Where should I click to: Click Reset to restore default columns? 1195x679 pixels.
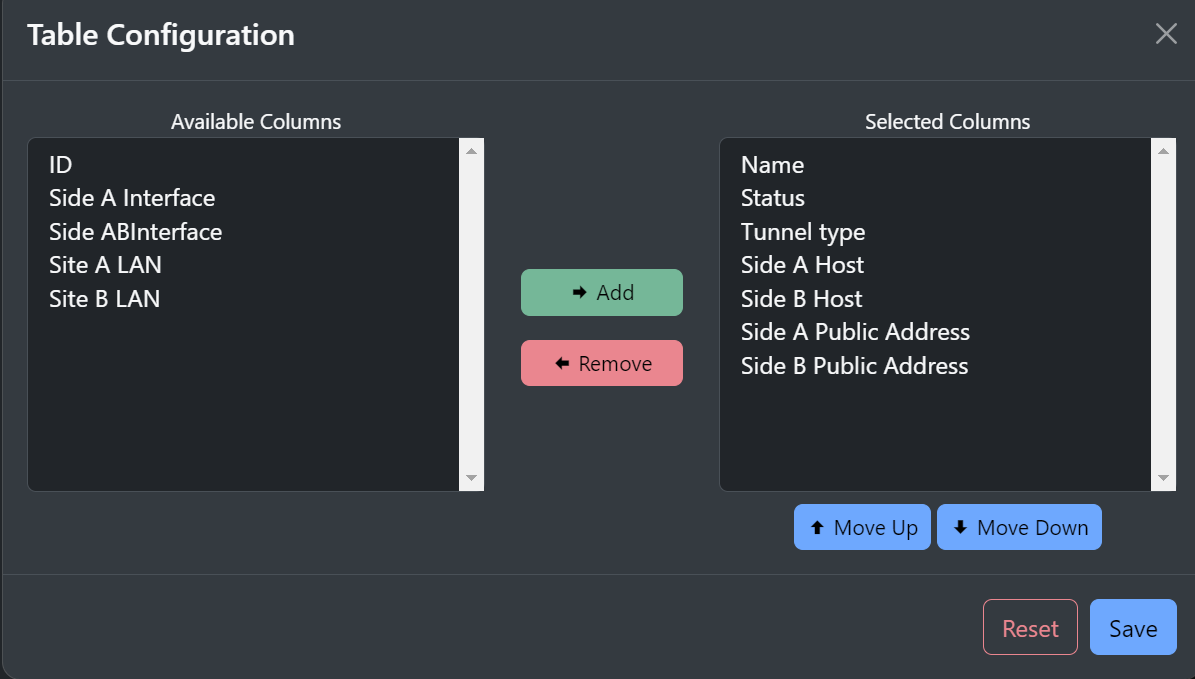tap(1030, 627)
